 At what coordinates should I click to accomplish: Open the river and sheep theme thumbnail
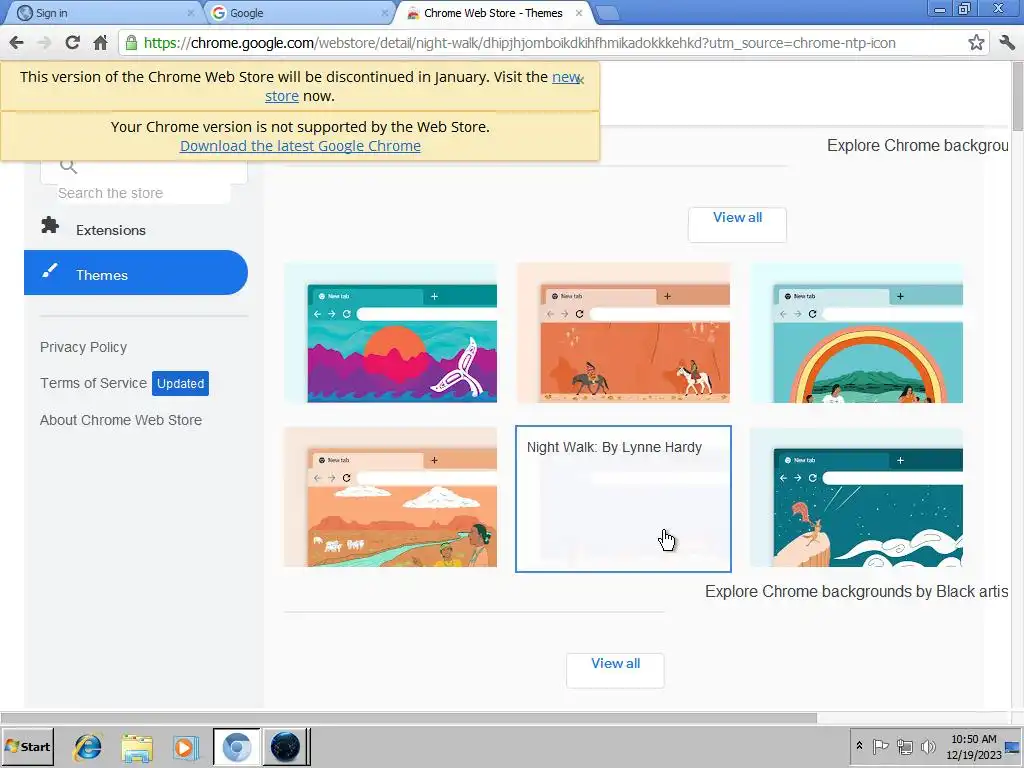click(x=391, y=497)
